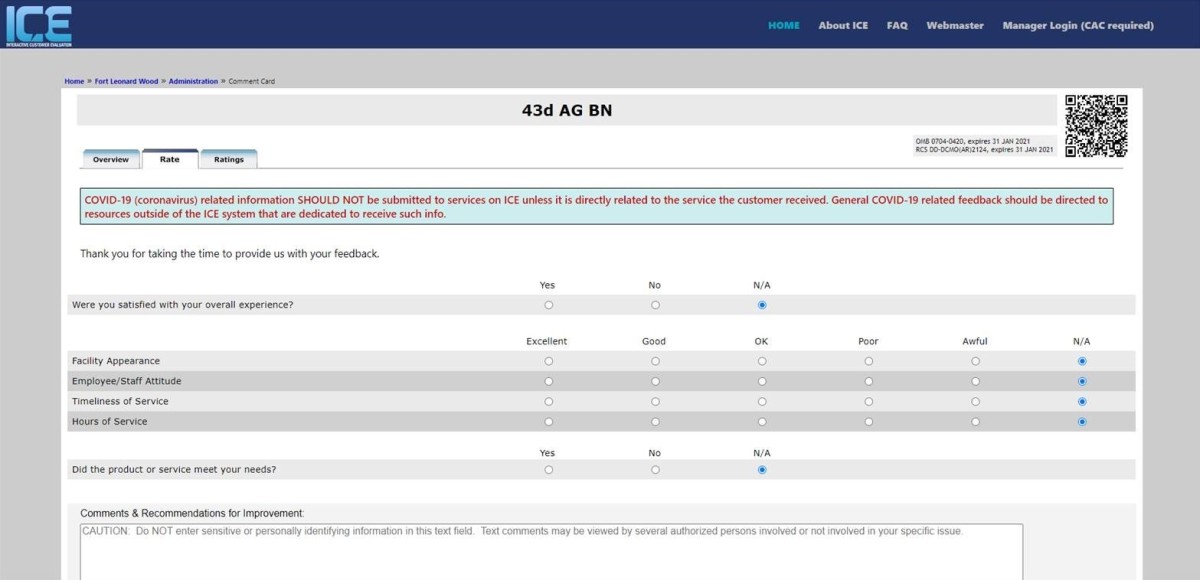Switch to the Overview tab

110,159
